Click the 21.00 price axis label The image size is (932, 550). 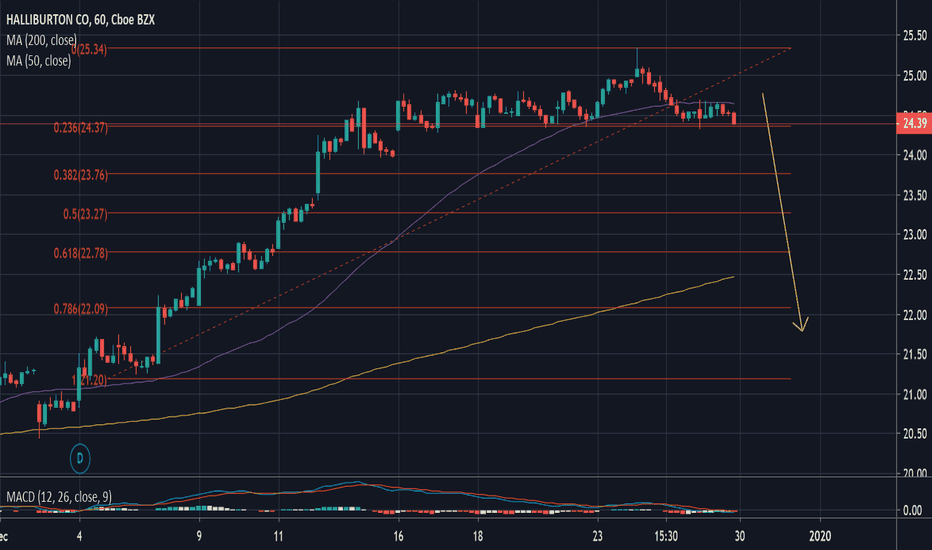pos(915,394)
